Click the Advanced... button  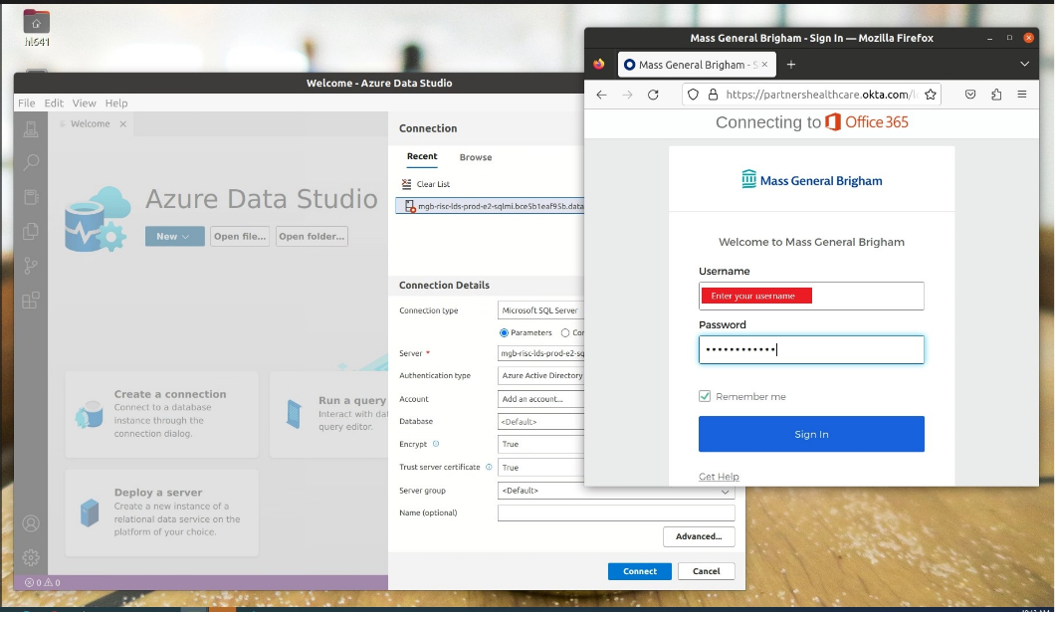click(698, 537)
